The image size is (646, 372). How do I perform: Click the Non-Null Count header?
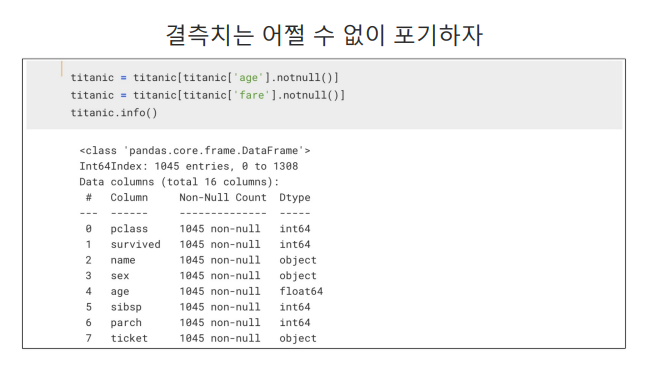(x=223, y=197)
